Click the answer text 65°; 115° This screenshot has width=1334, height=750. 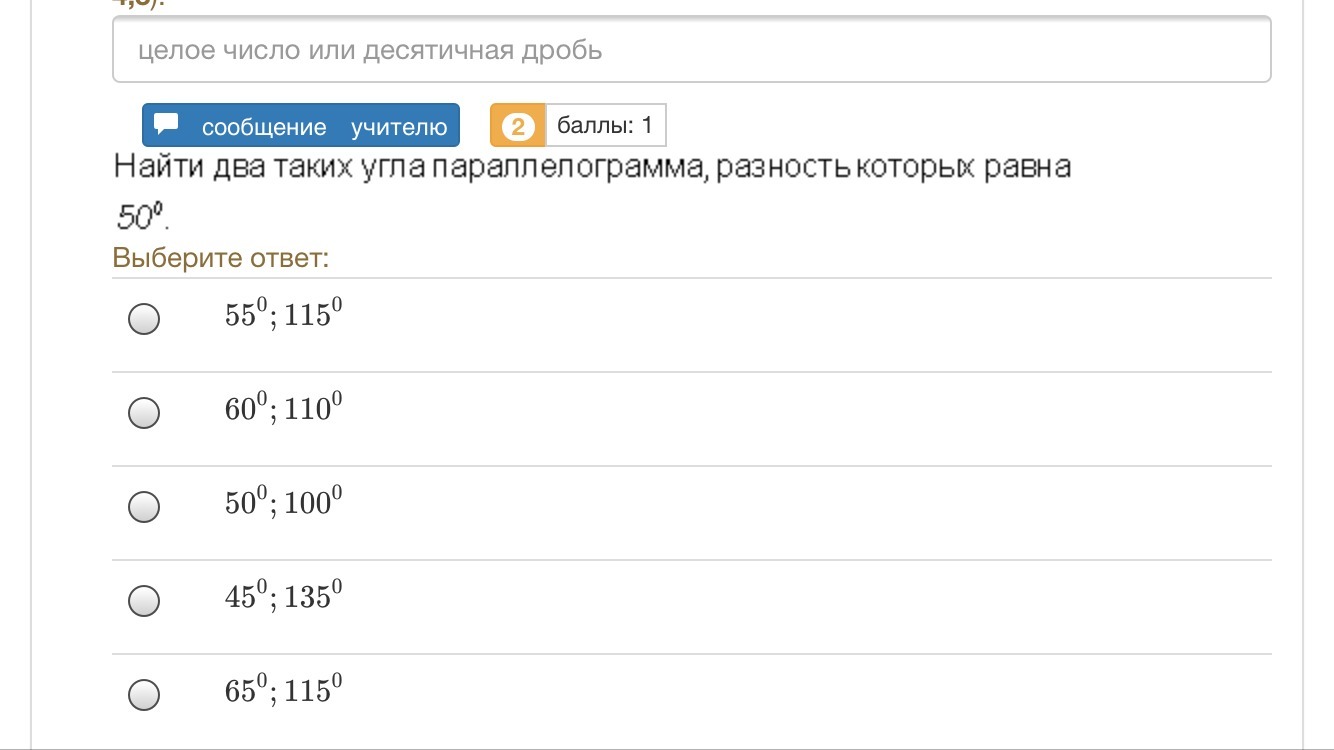tap(284, 691)
